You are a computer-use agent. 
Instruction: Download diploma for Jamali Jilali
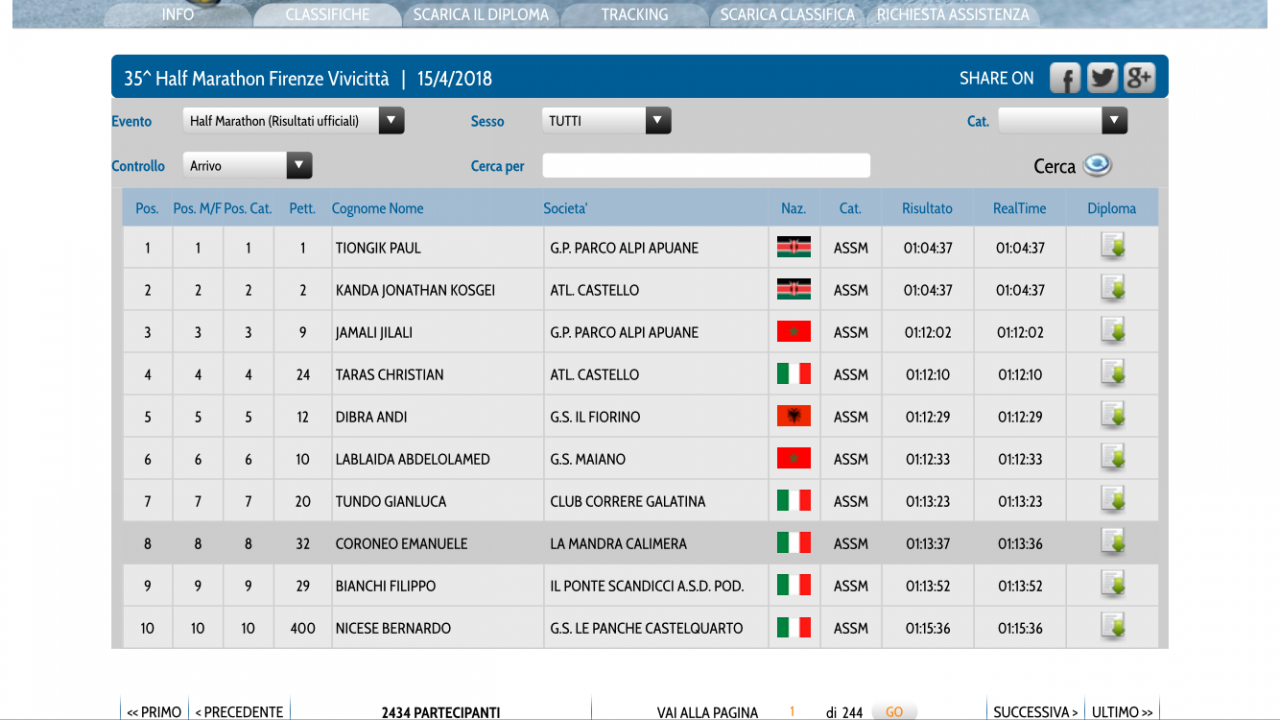click(1112, 331)
